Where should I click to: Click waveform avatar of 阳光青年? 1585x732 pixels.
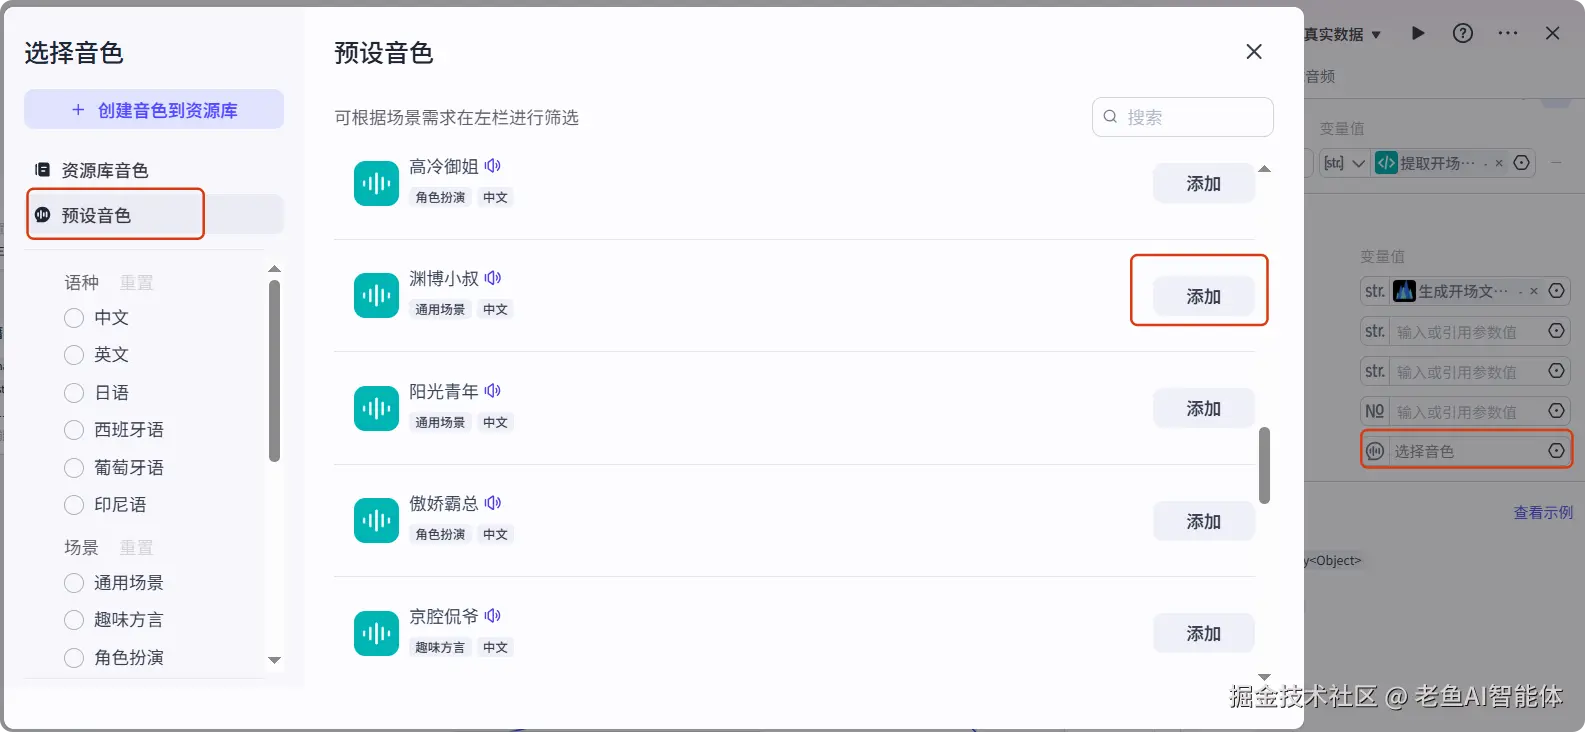pos(376,408)
